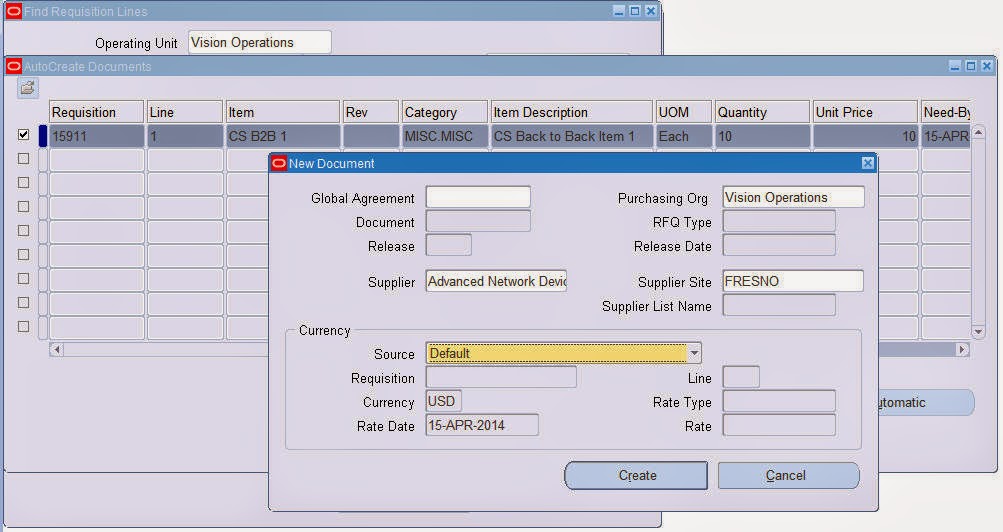Close the New Document dialog
The image size is (1003, 532).
pos(867,163)
